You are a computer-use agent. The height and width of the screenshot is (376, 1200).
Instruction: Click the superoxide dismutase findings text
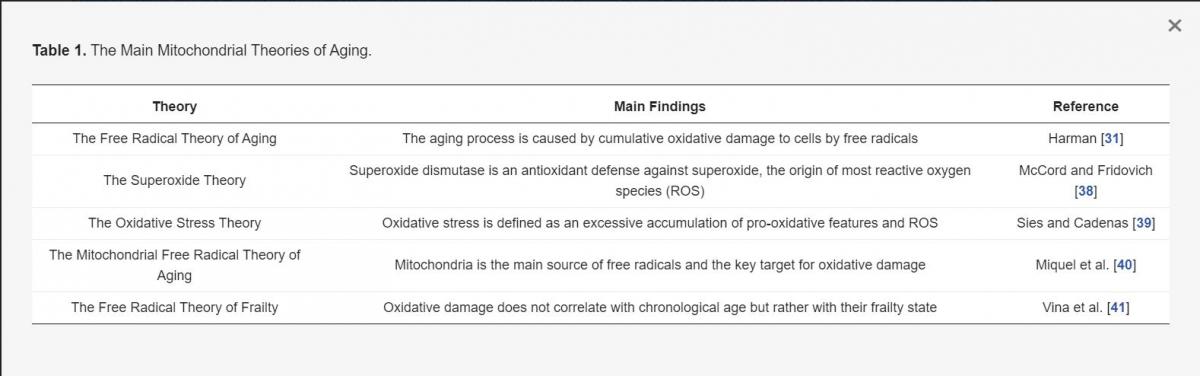point(659,181)
